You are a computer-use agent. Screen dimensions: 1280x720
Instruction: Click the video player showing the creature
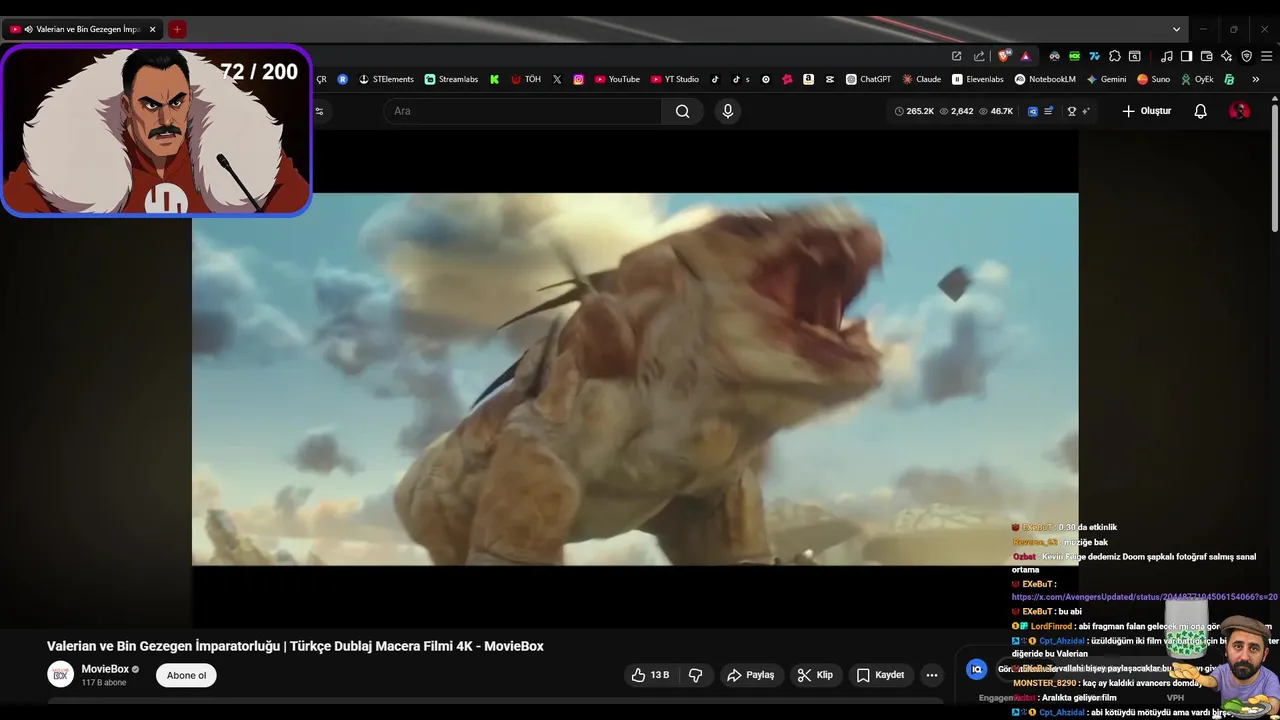(635, 379)
